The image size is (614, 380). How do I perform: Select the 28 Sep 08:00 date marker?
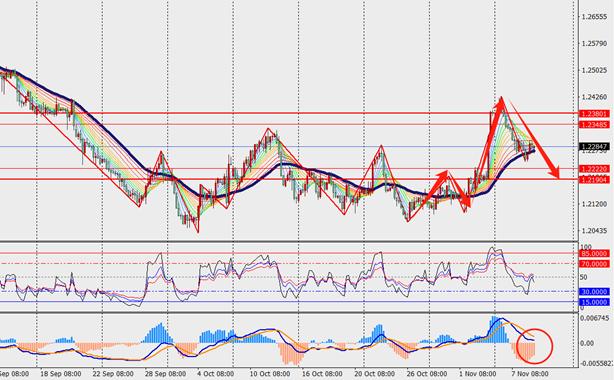[x=166, y=374]
